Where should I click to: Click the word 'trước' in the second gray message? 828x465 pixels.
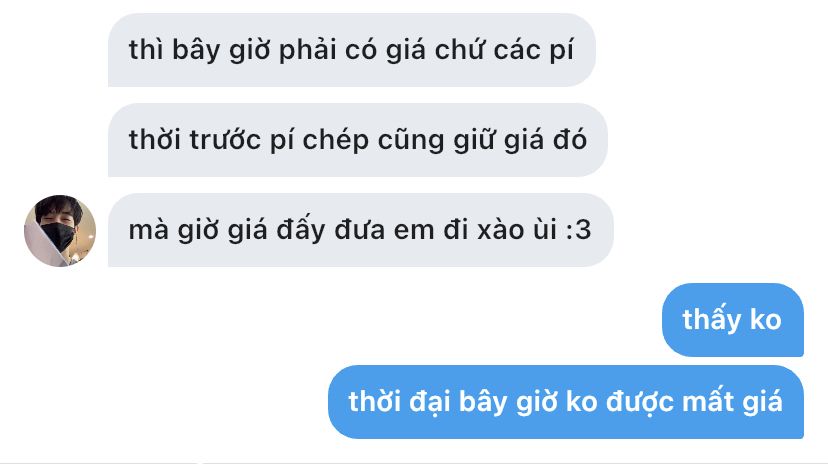tap(225, 140)
